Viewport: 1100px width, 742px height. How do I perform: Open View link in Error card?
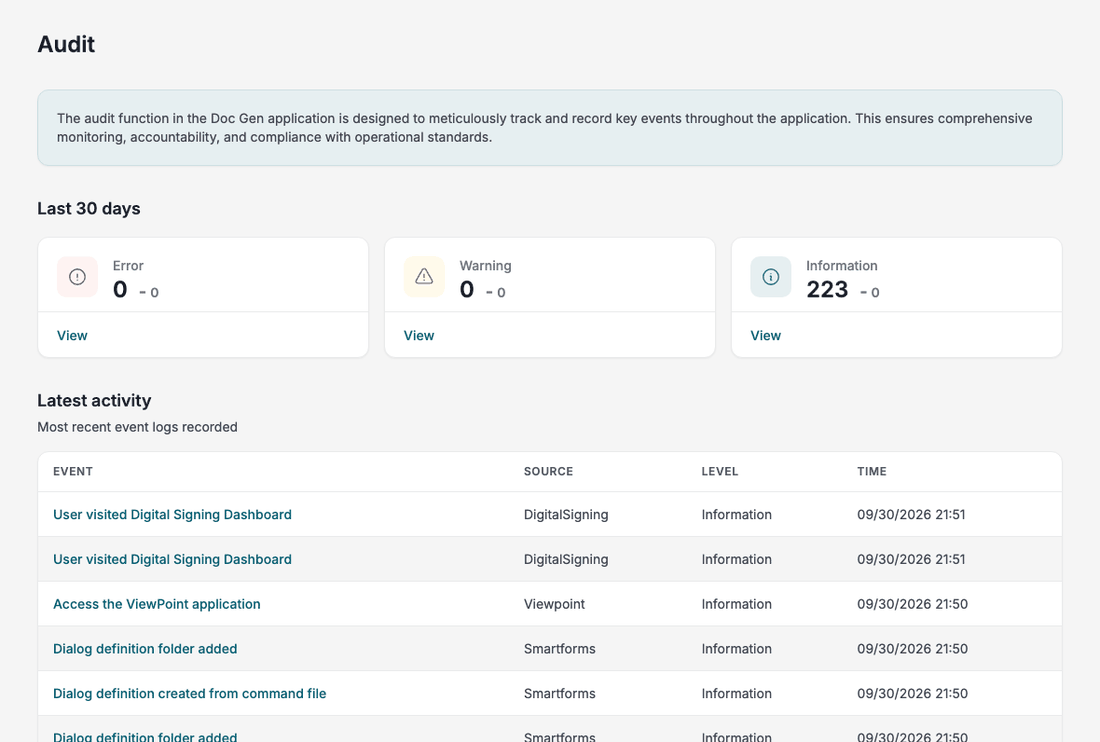pos(72,335)
